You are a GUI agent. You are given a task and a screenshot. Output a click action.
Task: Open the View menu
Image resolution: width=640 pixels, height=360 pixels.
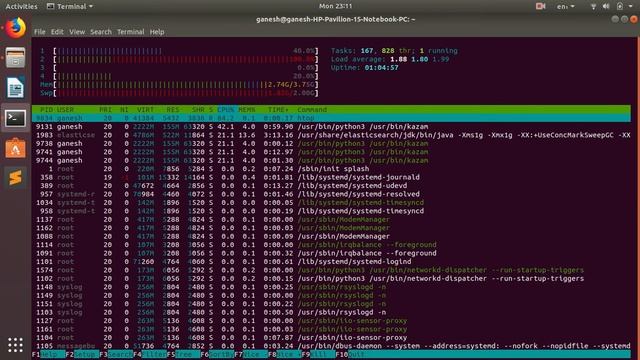click(x=77, y=32)
